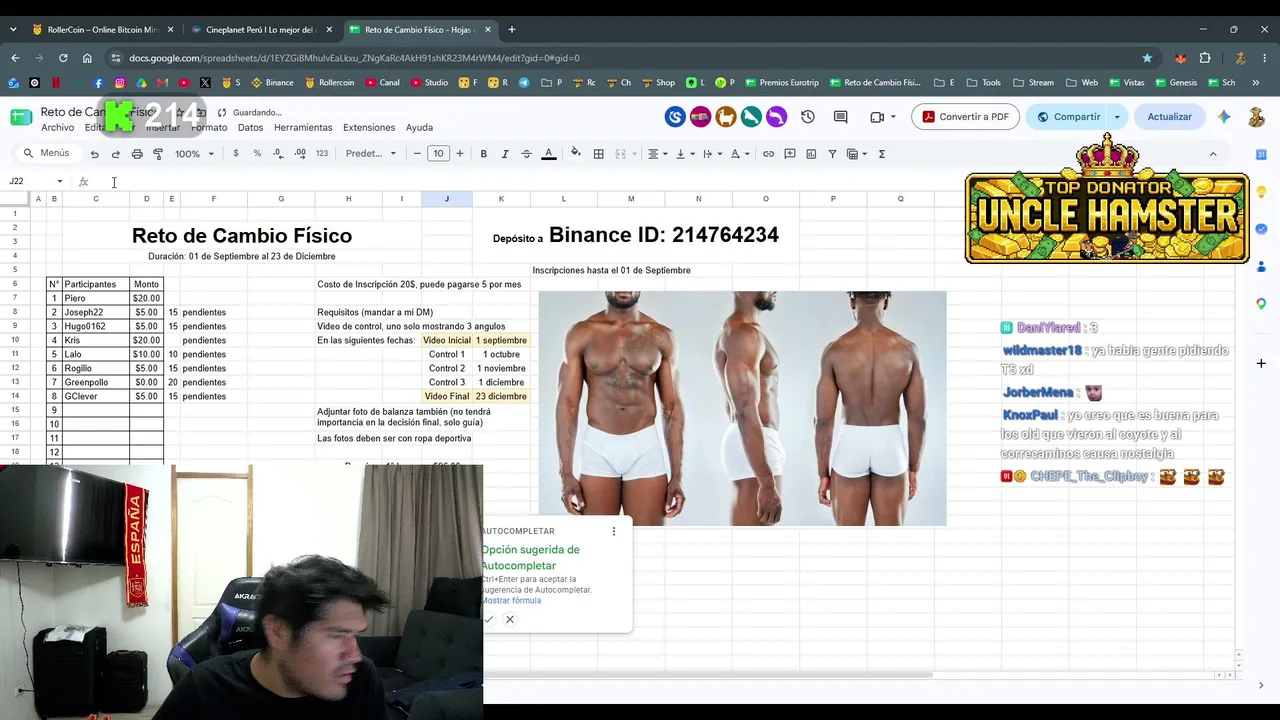Toggle strikethrough formatting

tap(526, 154)
